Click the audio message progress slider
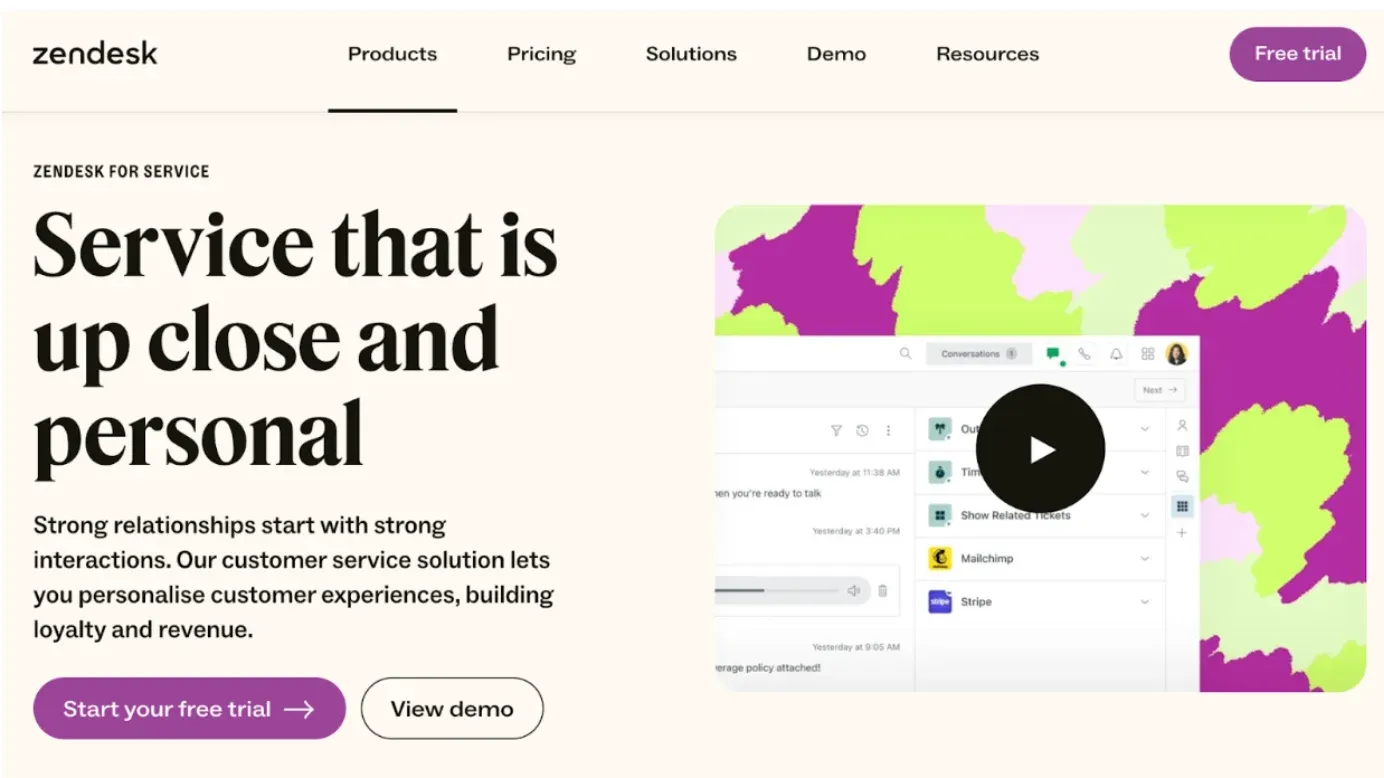 pyautogui.click(x=777, y=591)
